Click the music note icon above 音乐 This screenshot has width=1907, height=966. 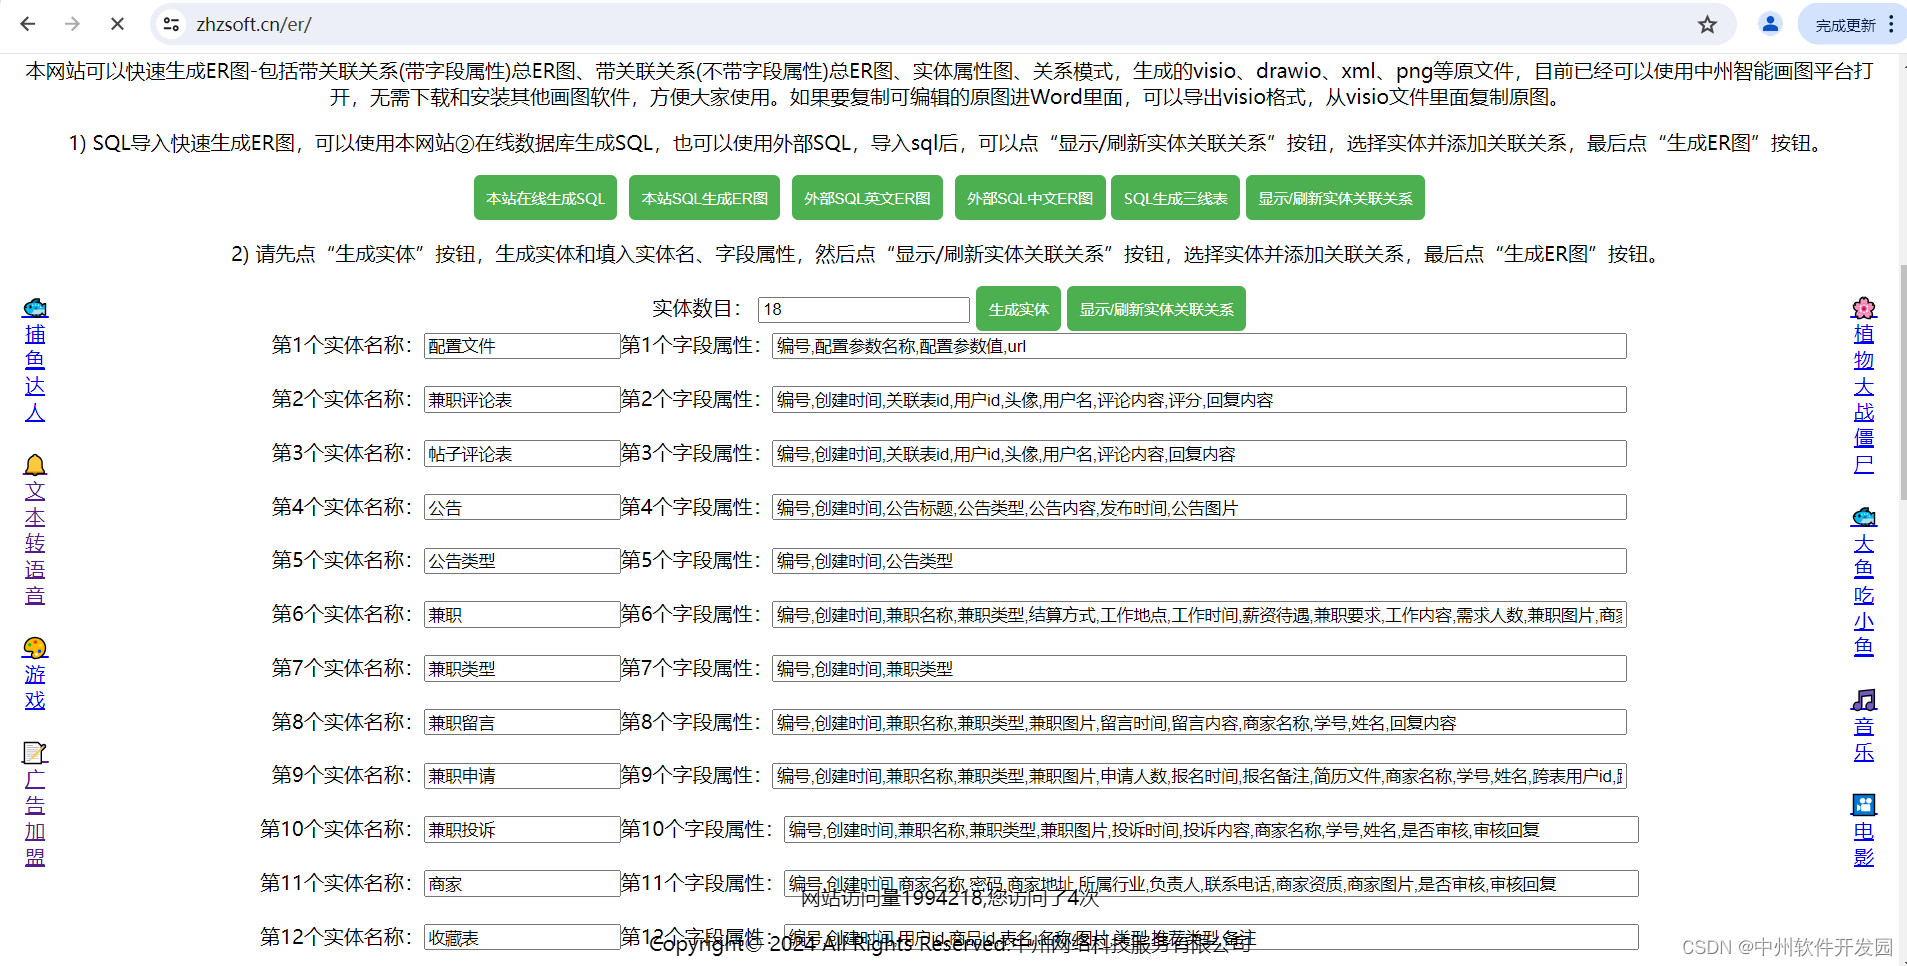coord(1864,700)
